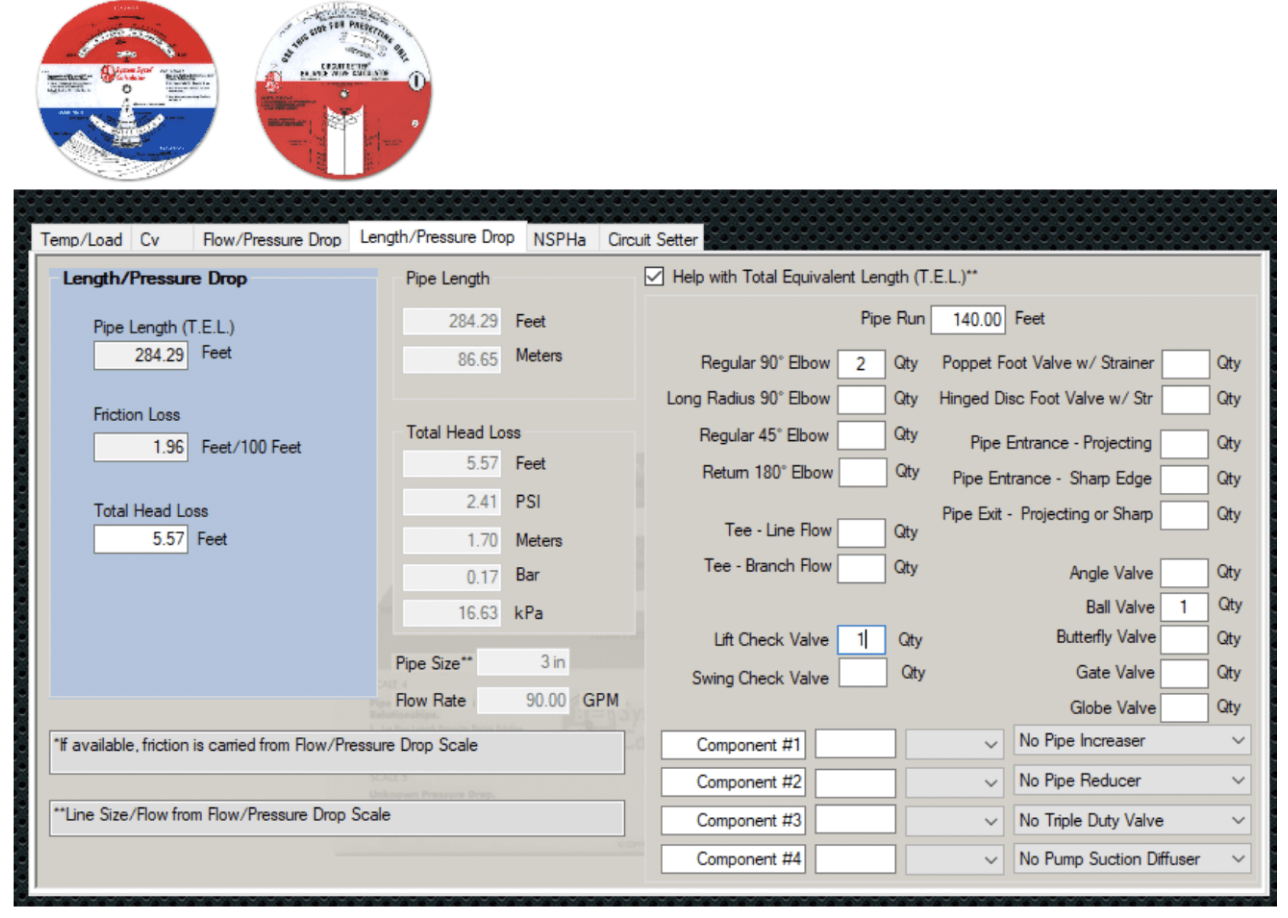This screenshot has width=1288, height=918.
Task: Click the Pipe Size 3 in field
Action: point(523,663)
